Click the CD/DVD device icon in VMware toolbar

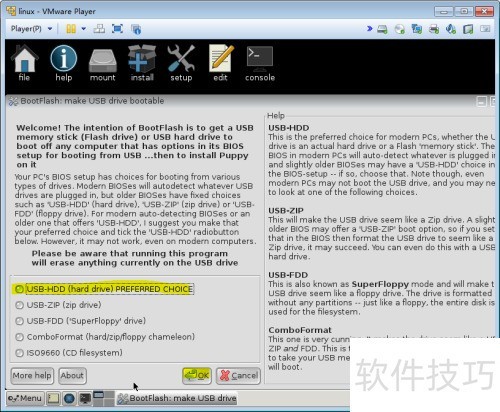pyautogui.click(x=399, y=29)
